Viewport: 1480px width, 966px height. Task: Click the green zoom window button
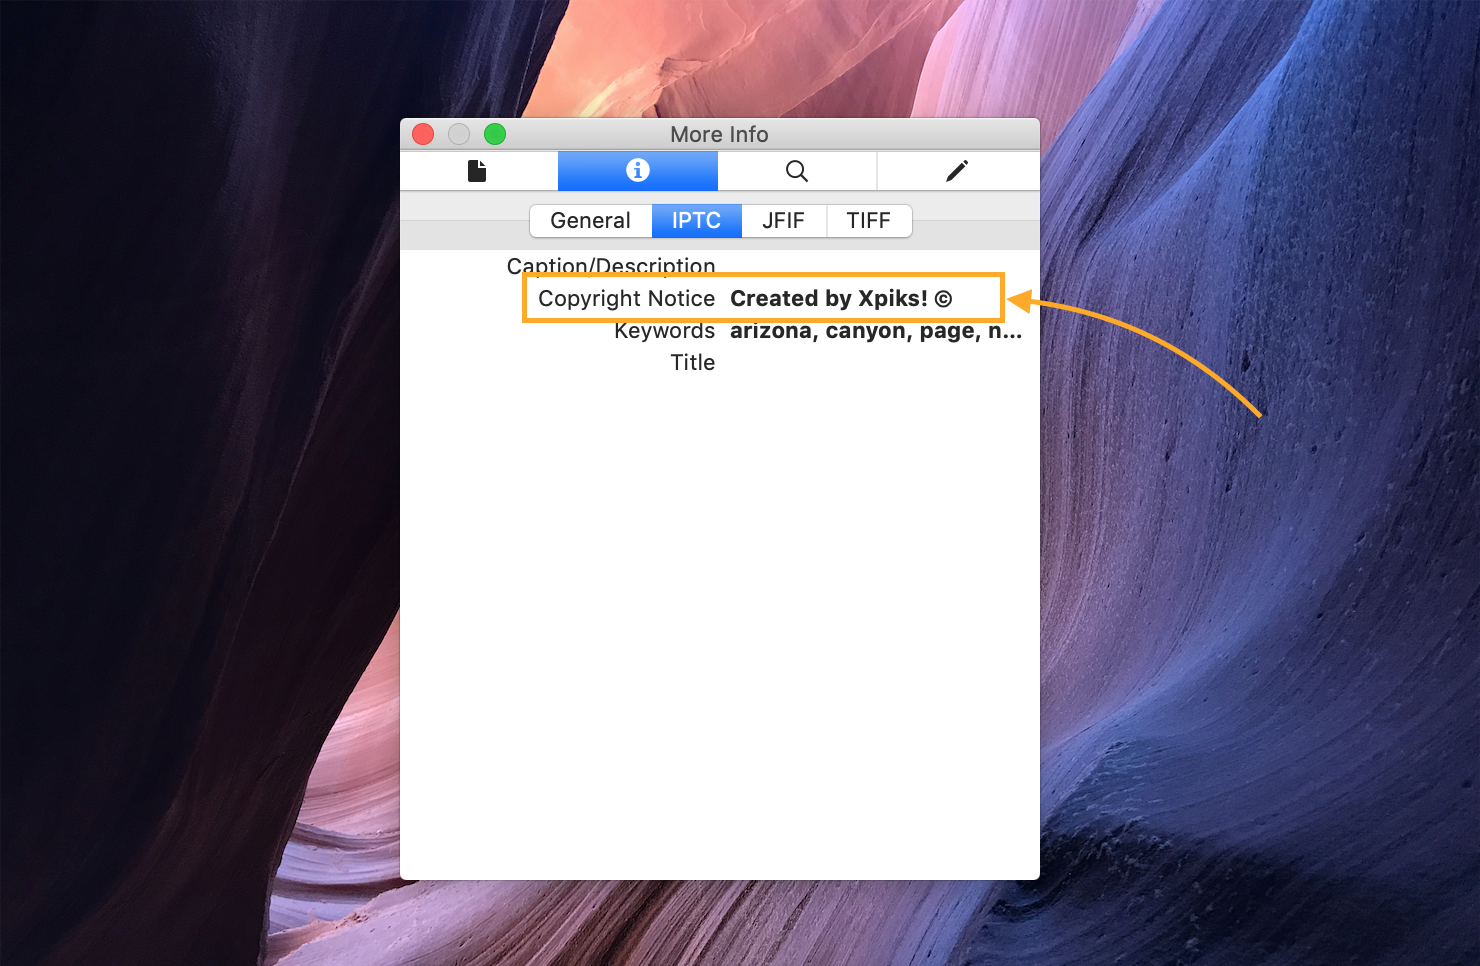(495, 134)
